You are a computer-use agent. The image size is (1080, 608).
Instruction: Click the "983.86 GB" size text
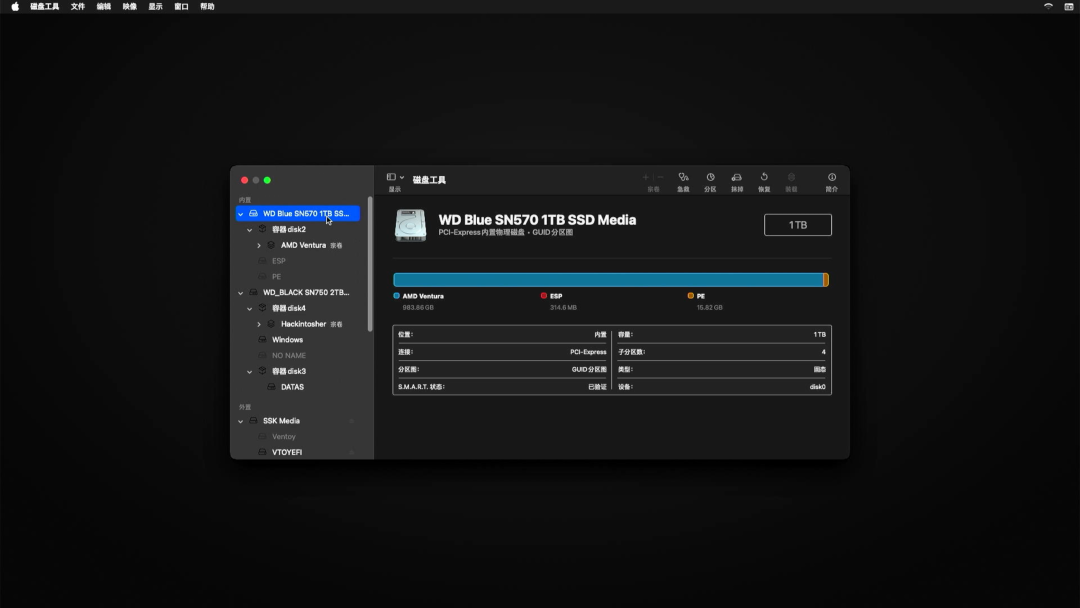point(418,308)
